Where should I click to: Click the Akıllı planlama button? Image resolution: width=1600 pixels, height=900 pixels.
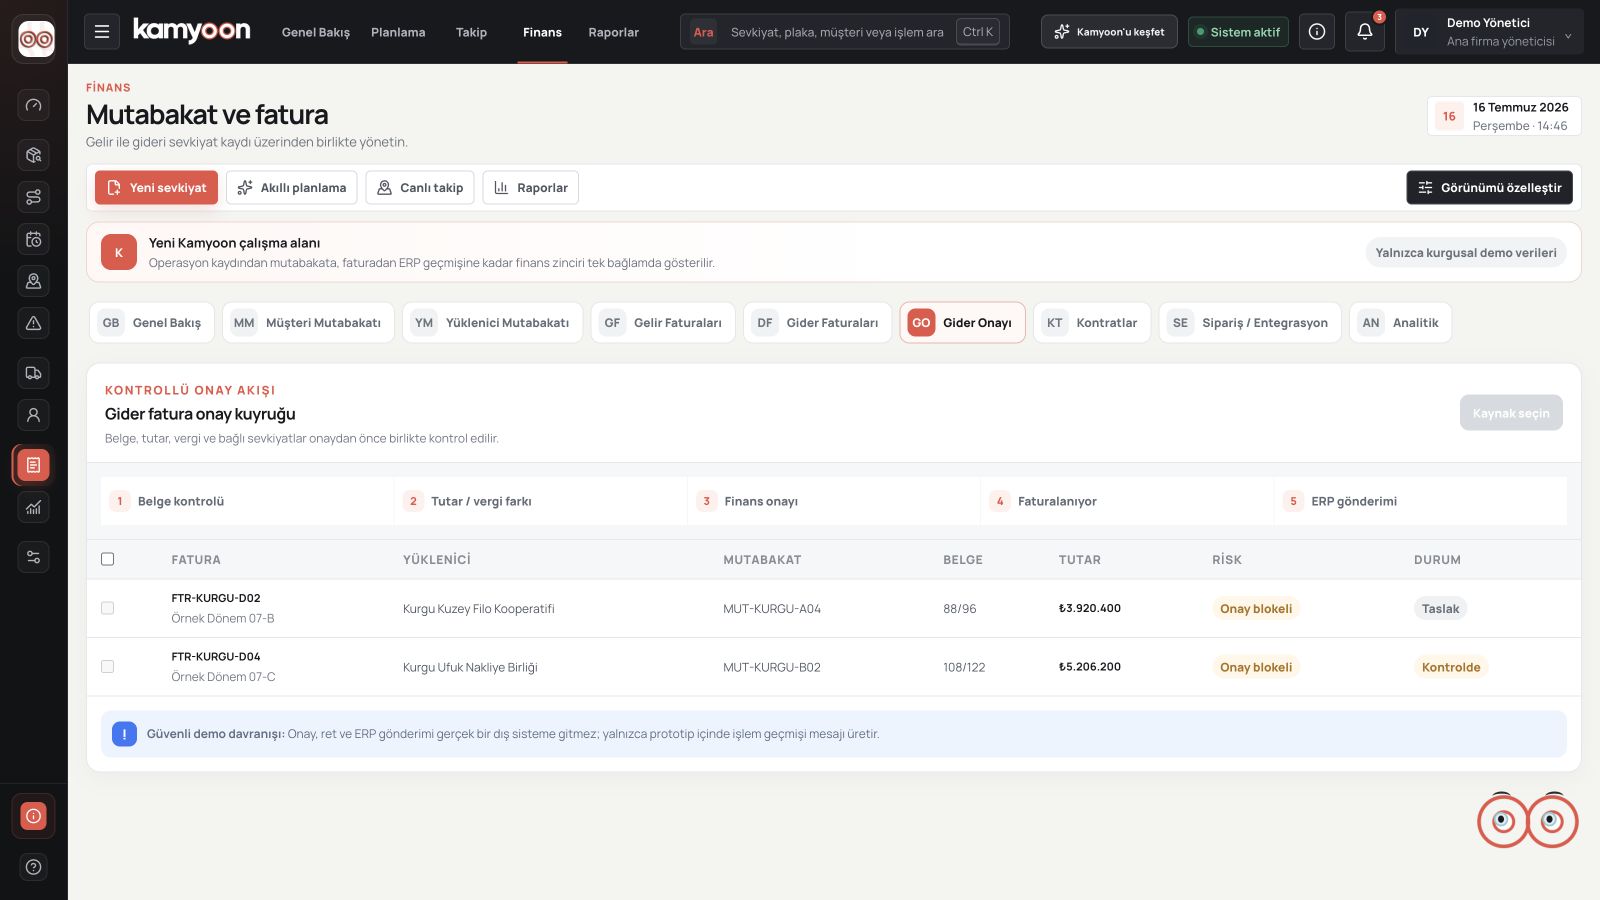click(x=291, y=188)
